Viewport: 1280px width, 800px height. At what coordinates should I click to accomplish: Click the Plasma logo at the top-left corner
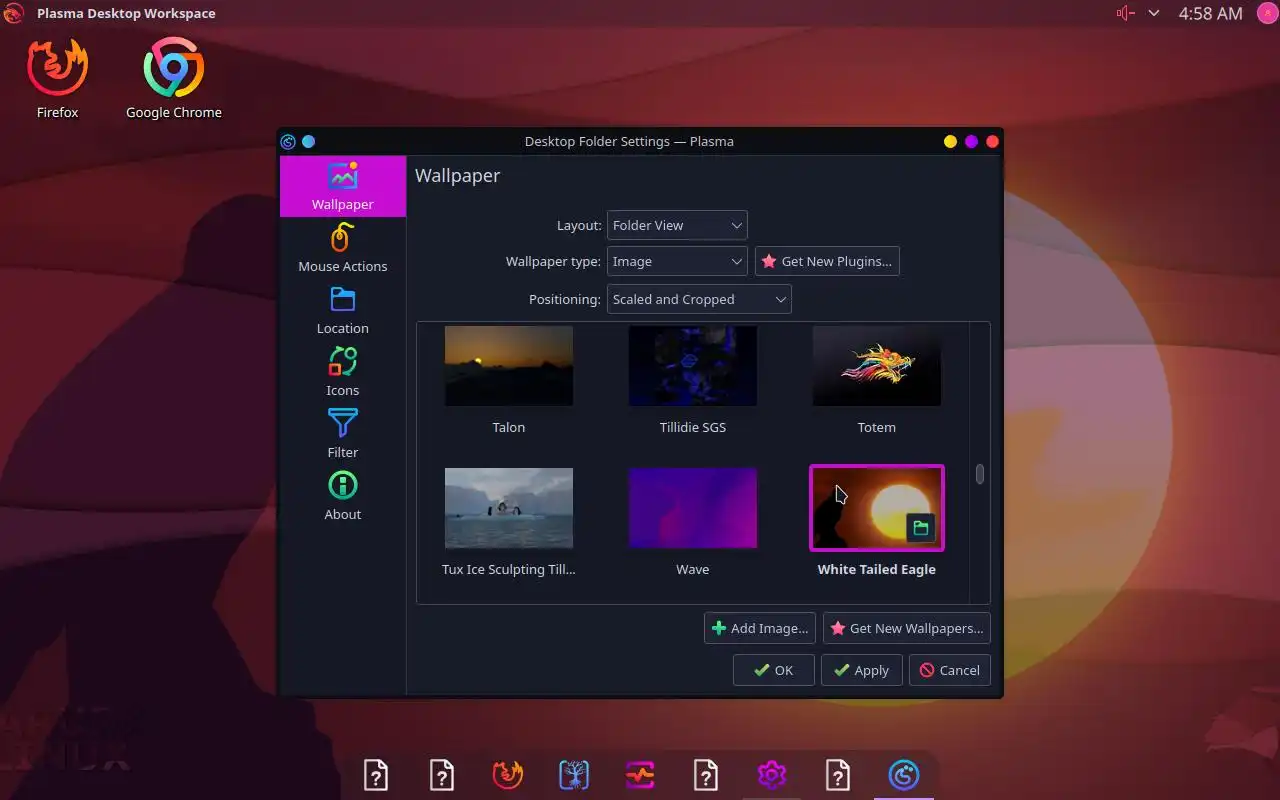(x=14, y=14)
